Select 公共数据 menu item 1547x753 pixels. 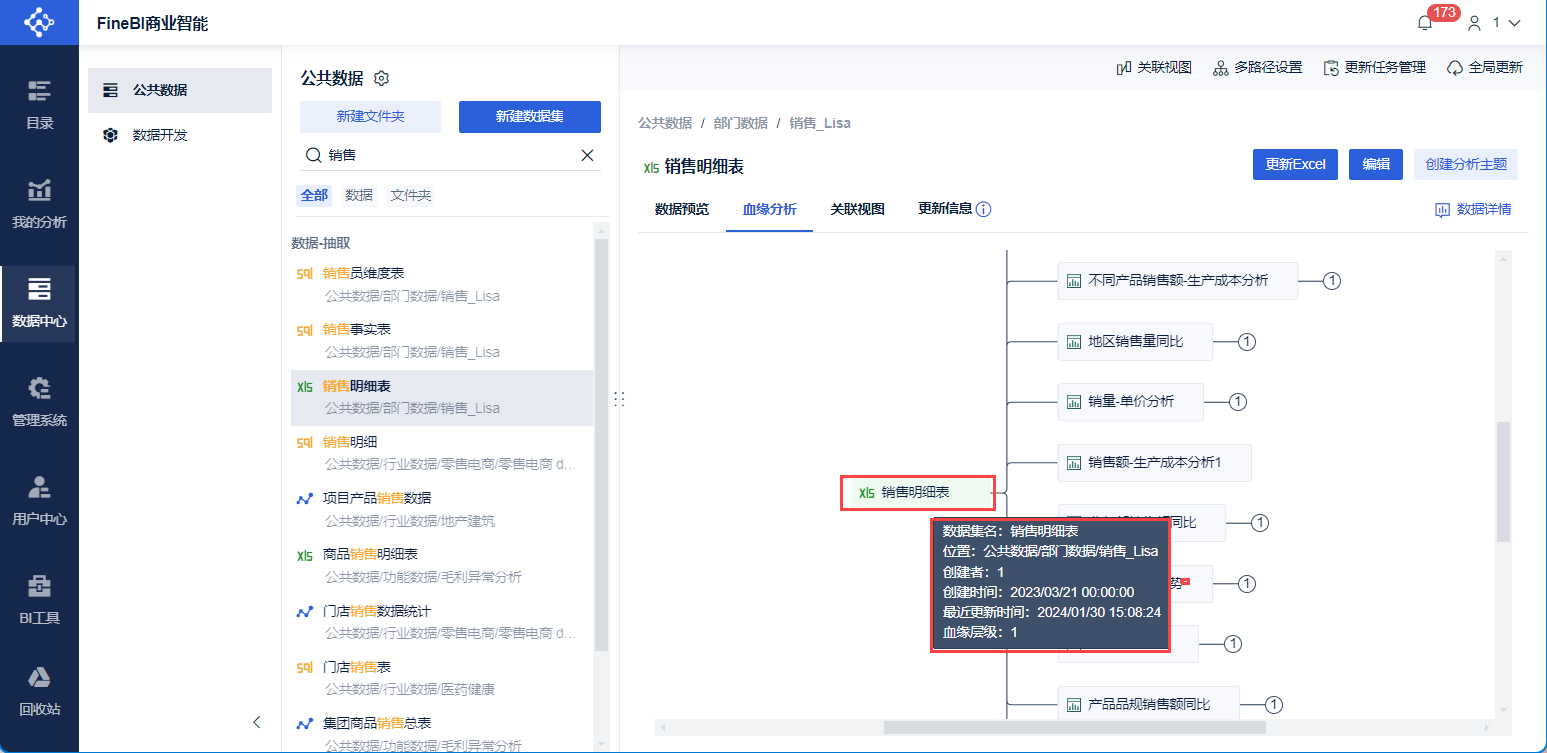tap(180, 90)
